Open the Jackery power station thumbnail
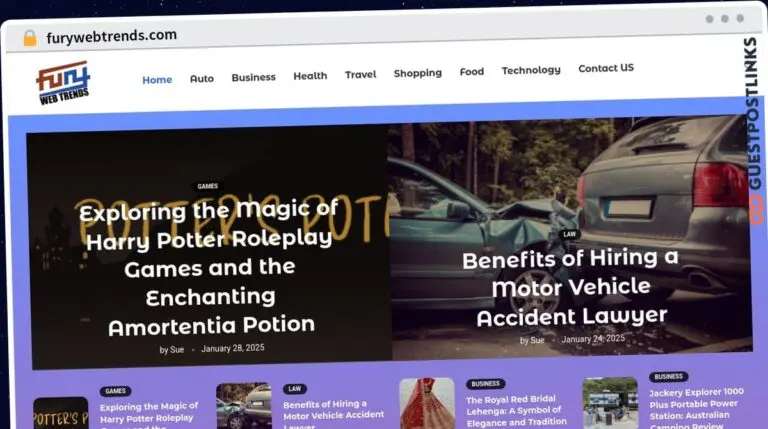This screenshot has height=429, width=768. click(610, 402)
